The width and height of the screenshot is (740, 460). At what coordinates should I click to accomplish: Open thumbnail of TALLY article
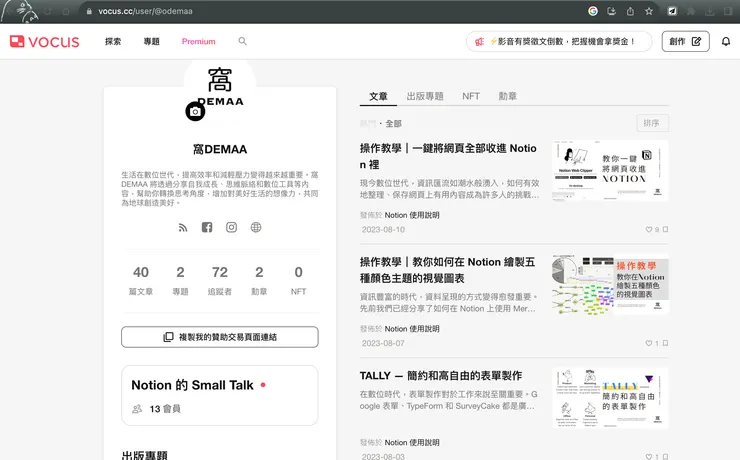click(610, 398)
